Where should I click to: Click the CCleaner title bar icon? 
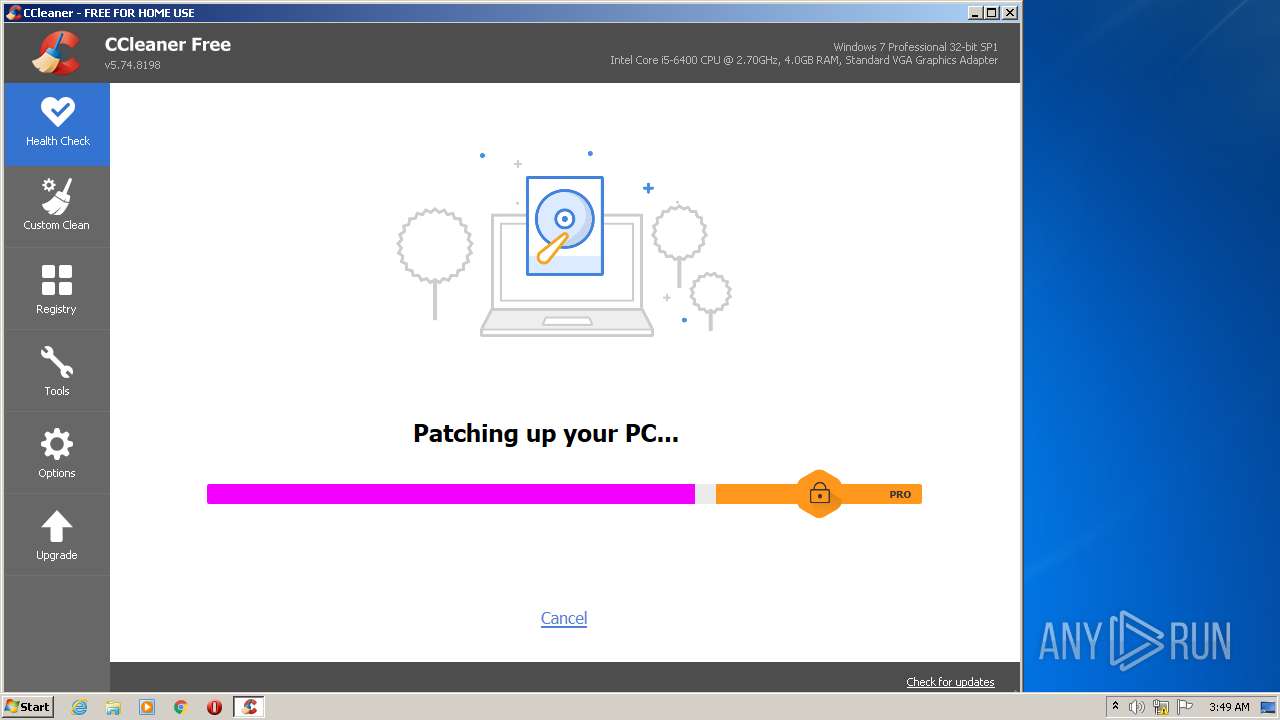pyautogui.click(x=14, y=13)
